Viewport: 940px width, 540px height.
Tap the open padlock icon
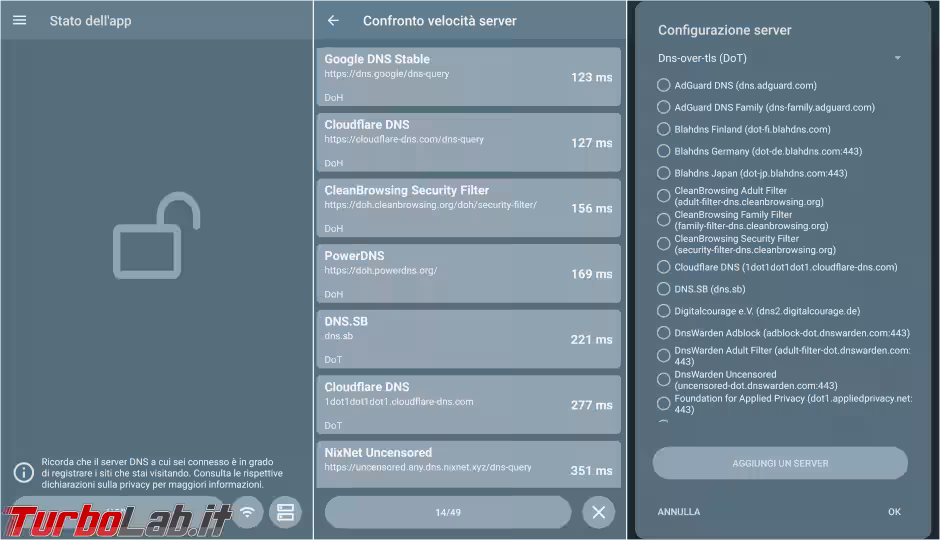click(157, 236)
